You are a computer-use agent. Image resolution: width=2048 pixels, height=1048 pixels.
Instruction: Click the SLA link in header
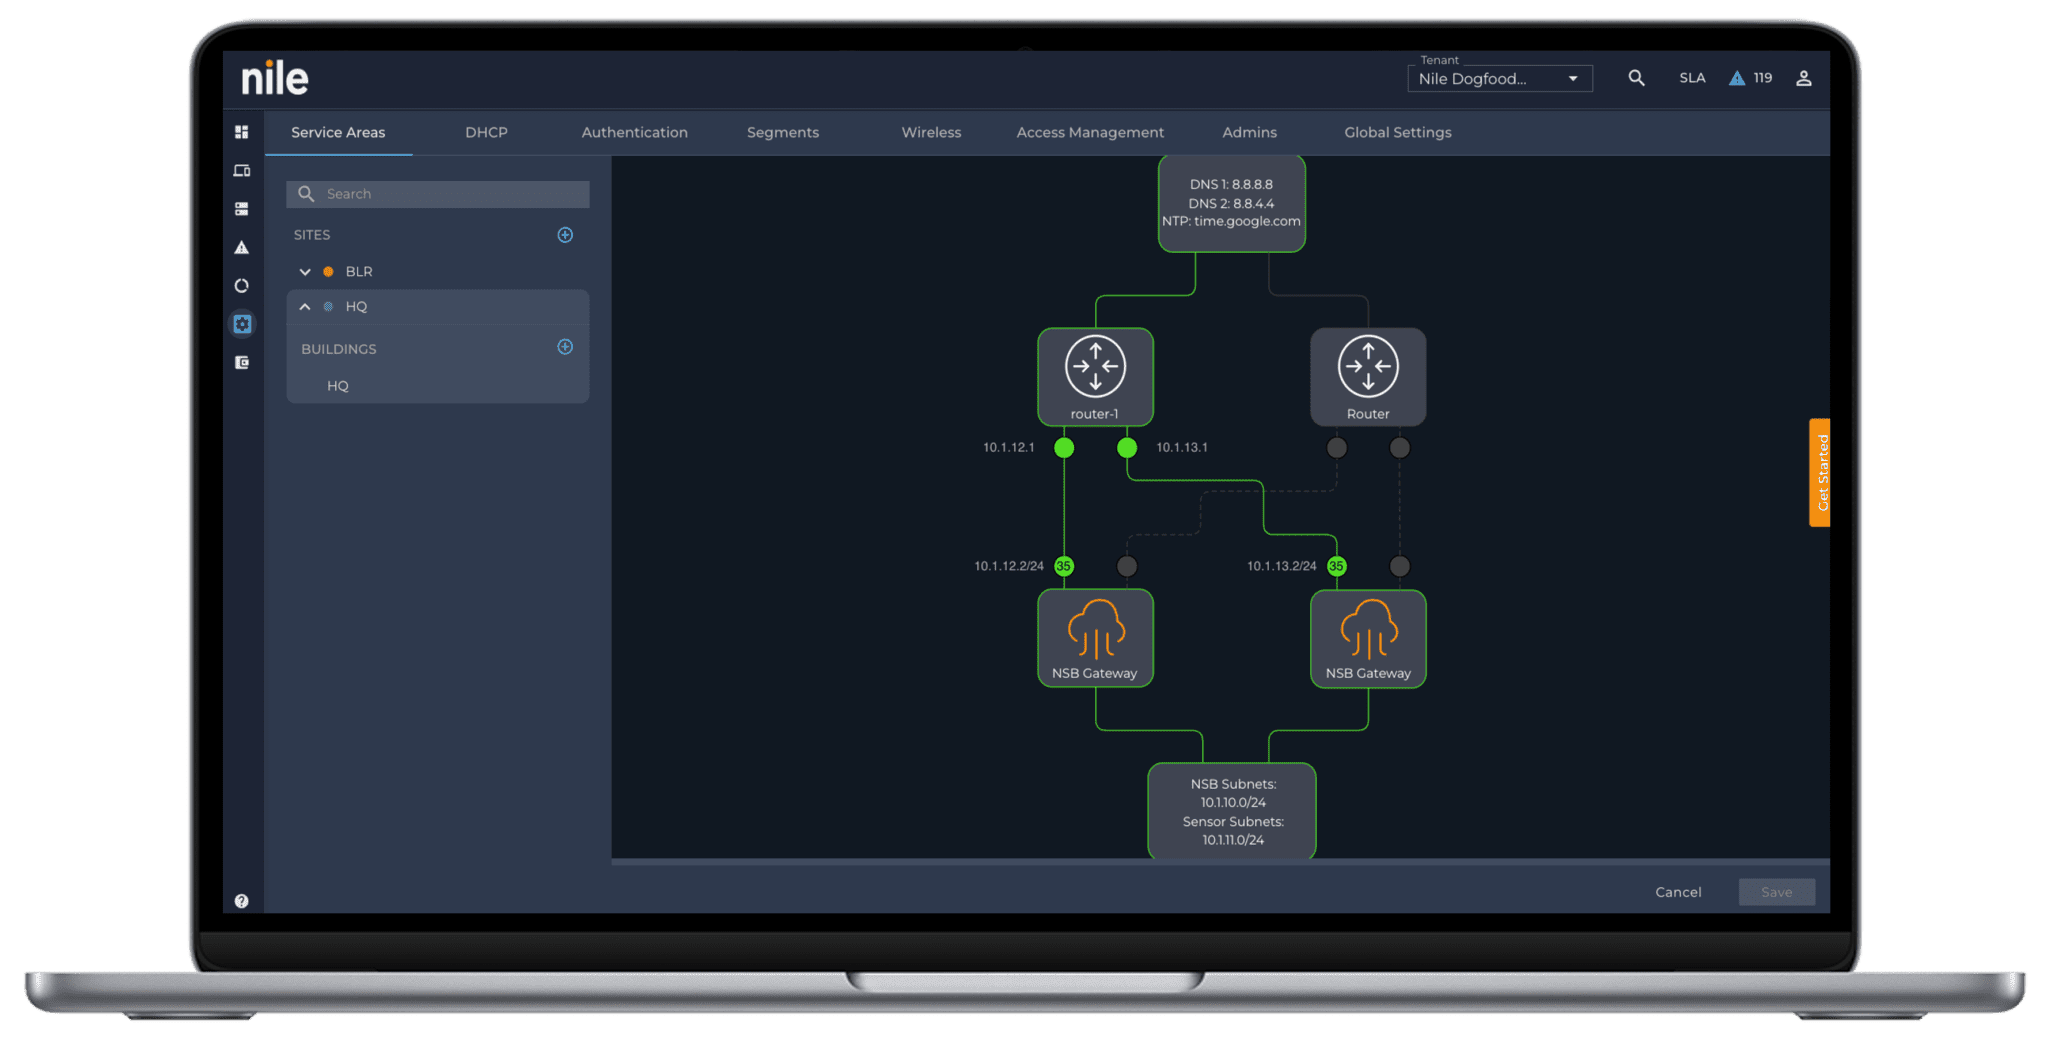pos(1692,78)
